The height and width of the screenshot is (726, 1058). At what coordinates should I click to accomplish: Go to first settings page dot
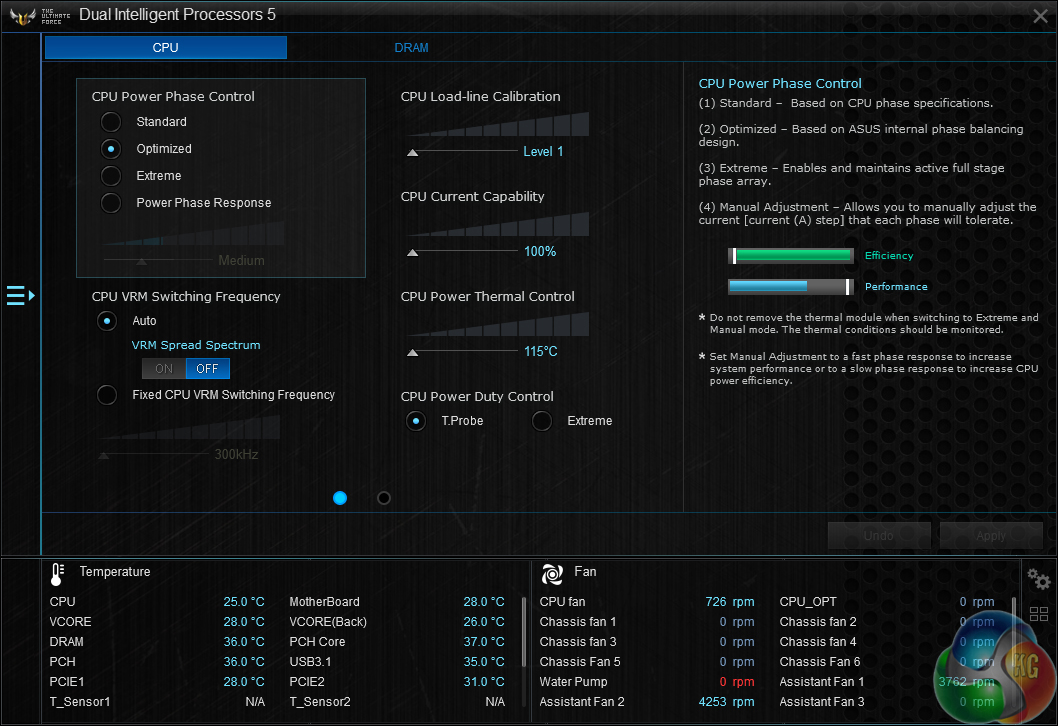click(340, 498)
